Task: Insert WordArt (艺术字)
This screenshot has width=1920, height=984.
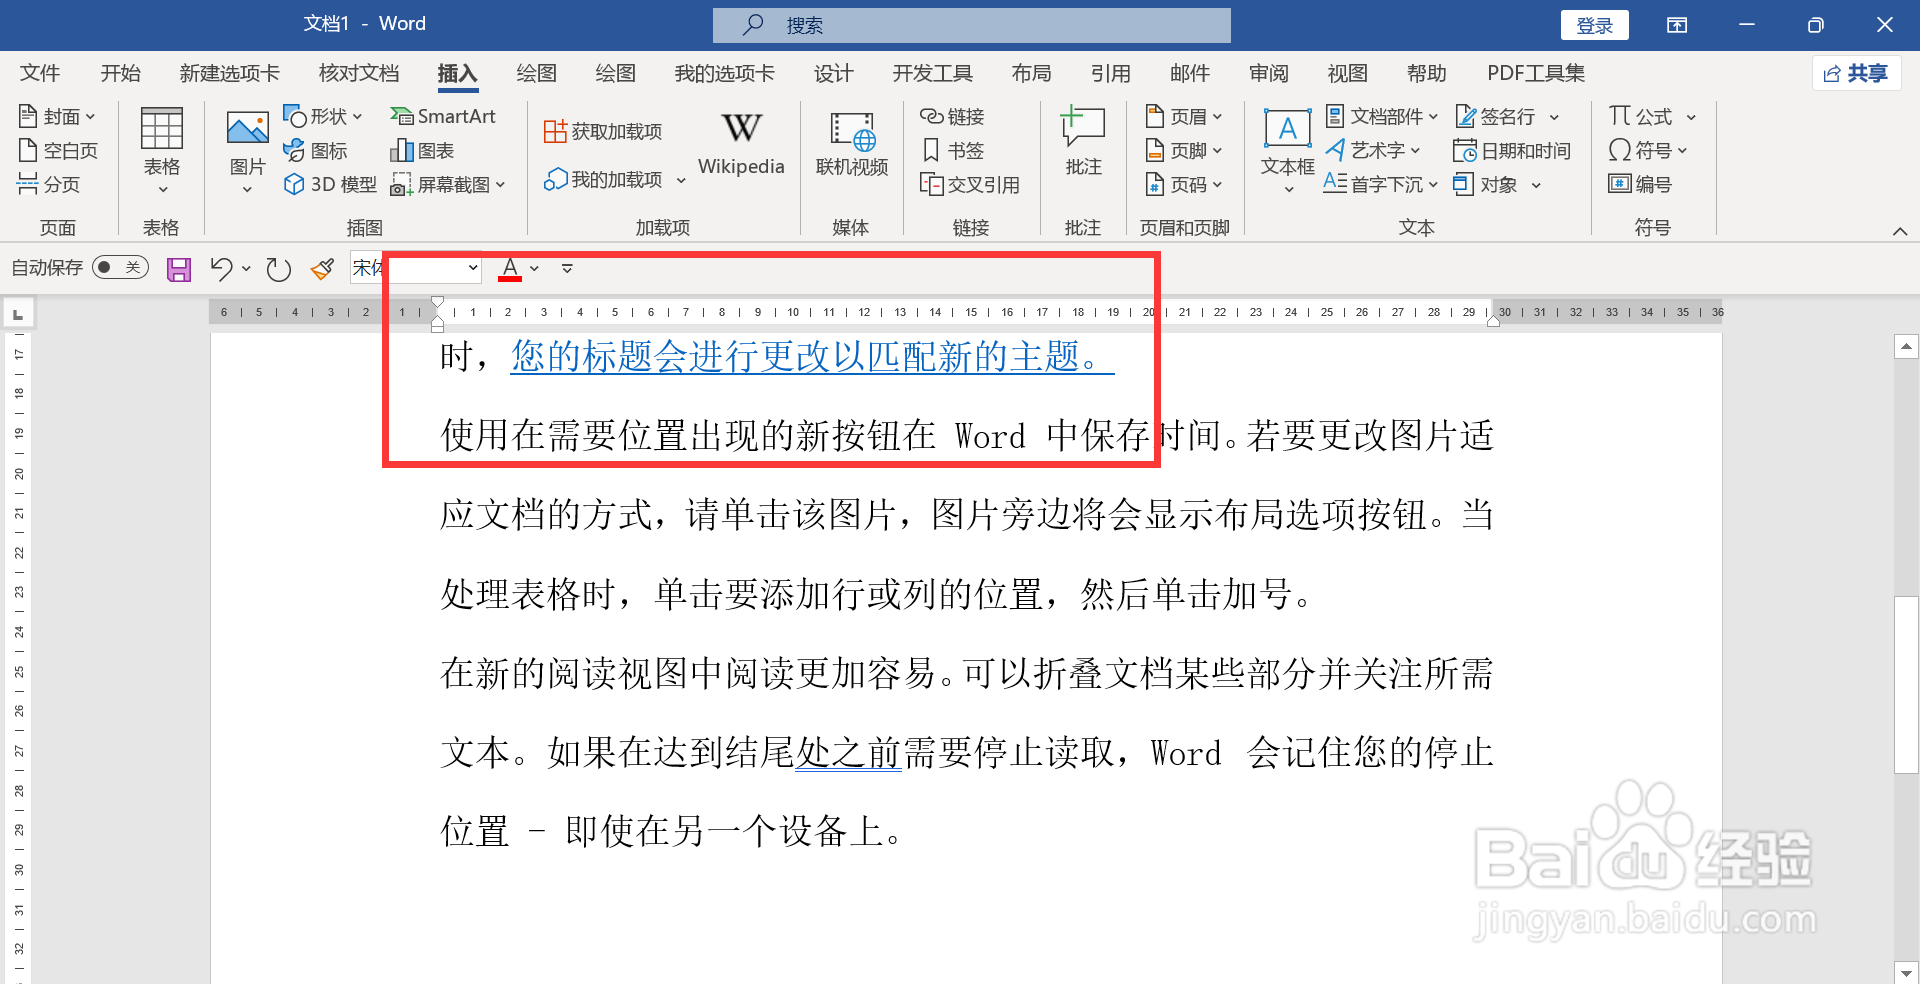Action: tap(1372, 151)
